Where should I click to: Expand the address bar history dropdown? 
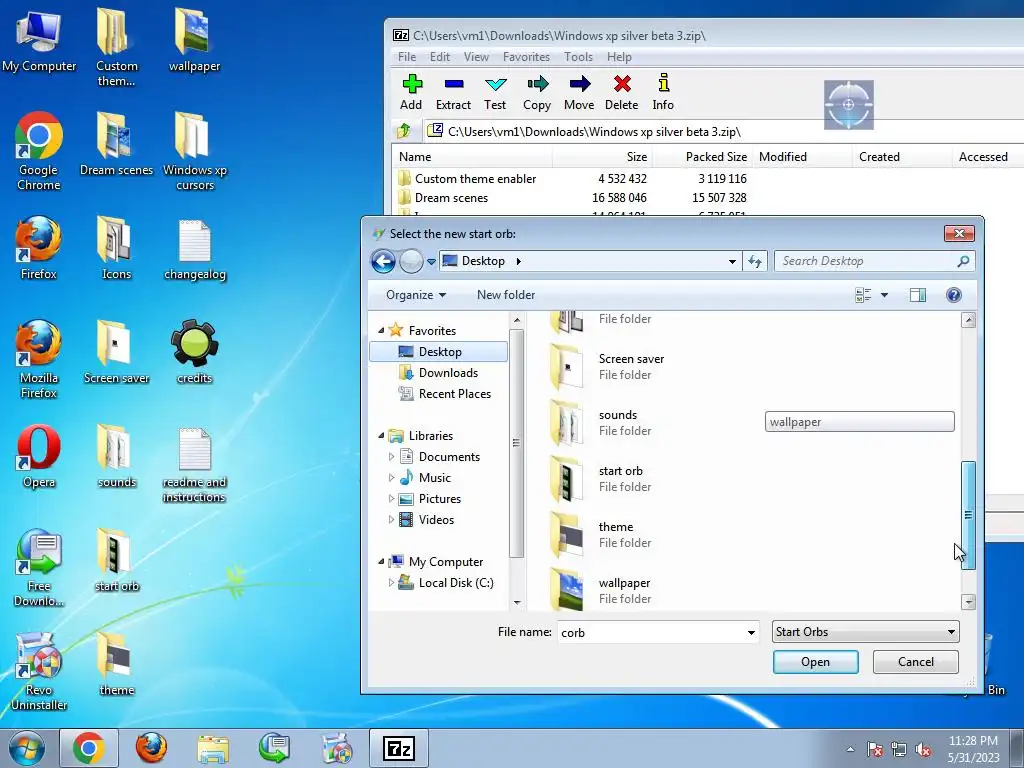(x=732, y=261)
